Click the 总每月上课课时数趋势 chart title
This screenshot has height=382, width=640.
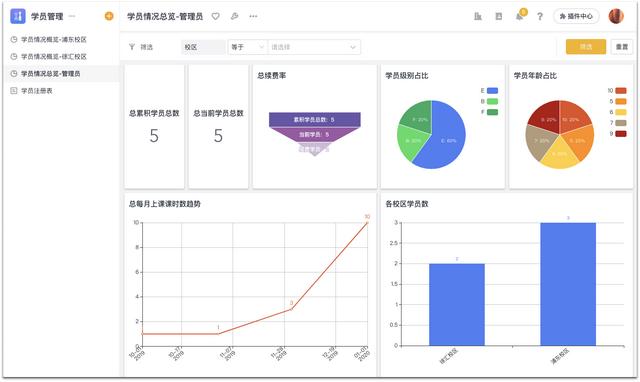click(165, 204)
